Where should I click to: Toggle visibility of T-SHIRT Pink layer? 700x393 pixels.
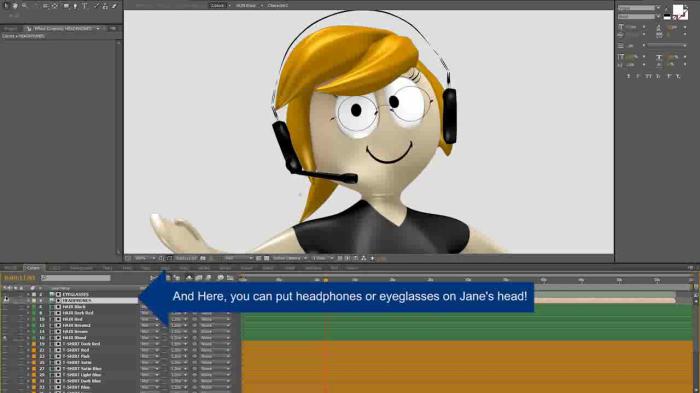pos(6,356)
